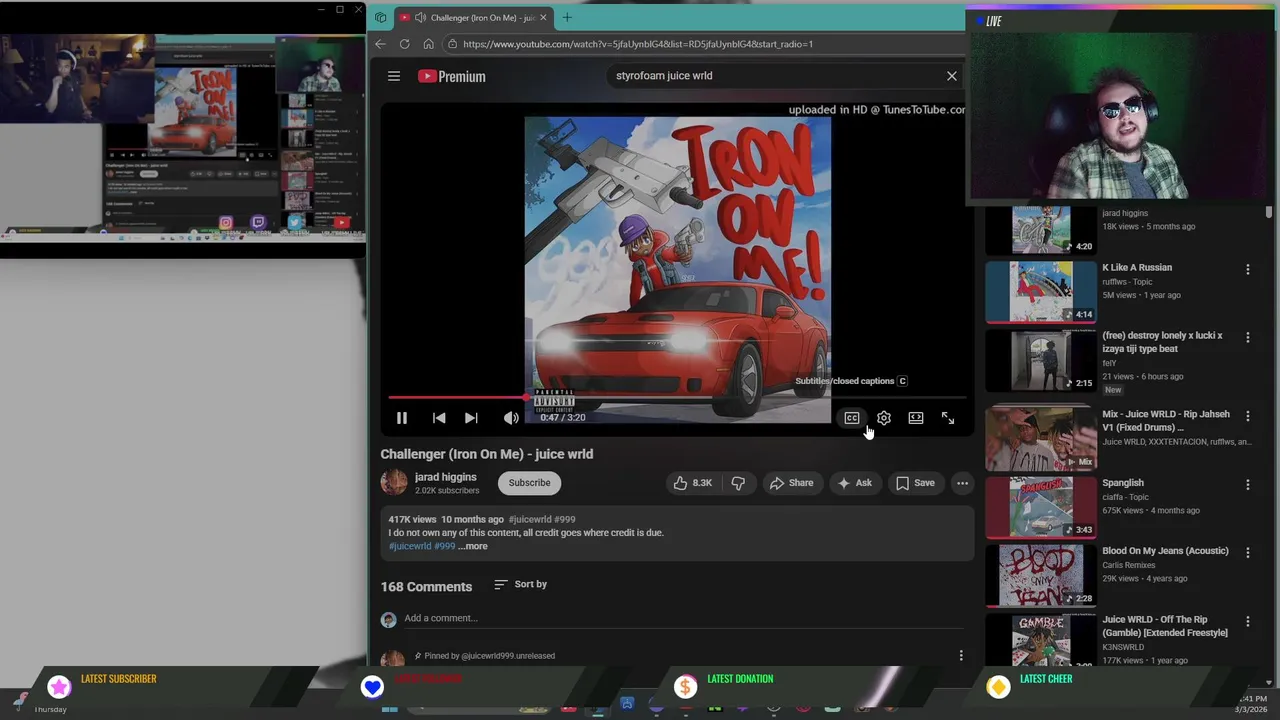Open K Like A Russian video title
1280x720 pixels.
coord(1137,268)
